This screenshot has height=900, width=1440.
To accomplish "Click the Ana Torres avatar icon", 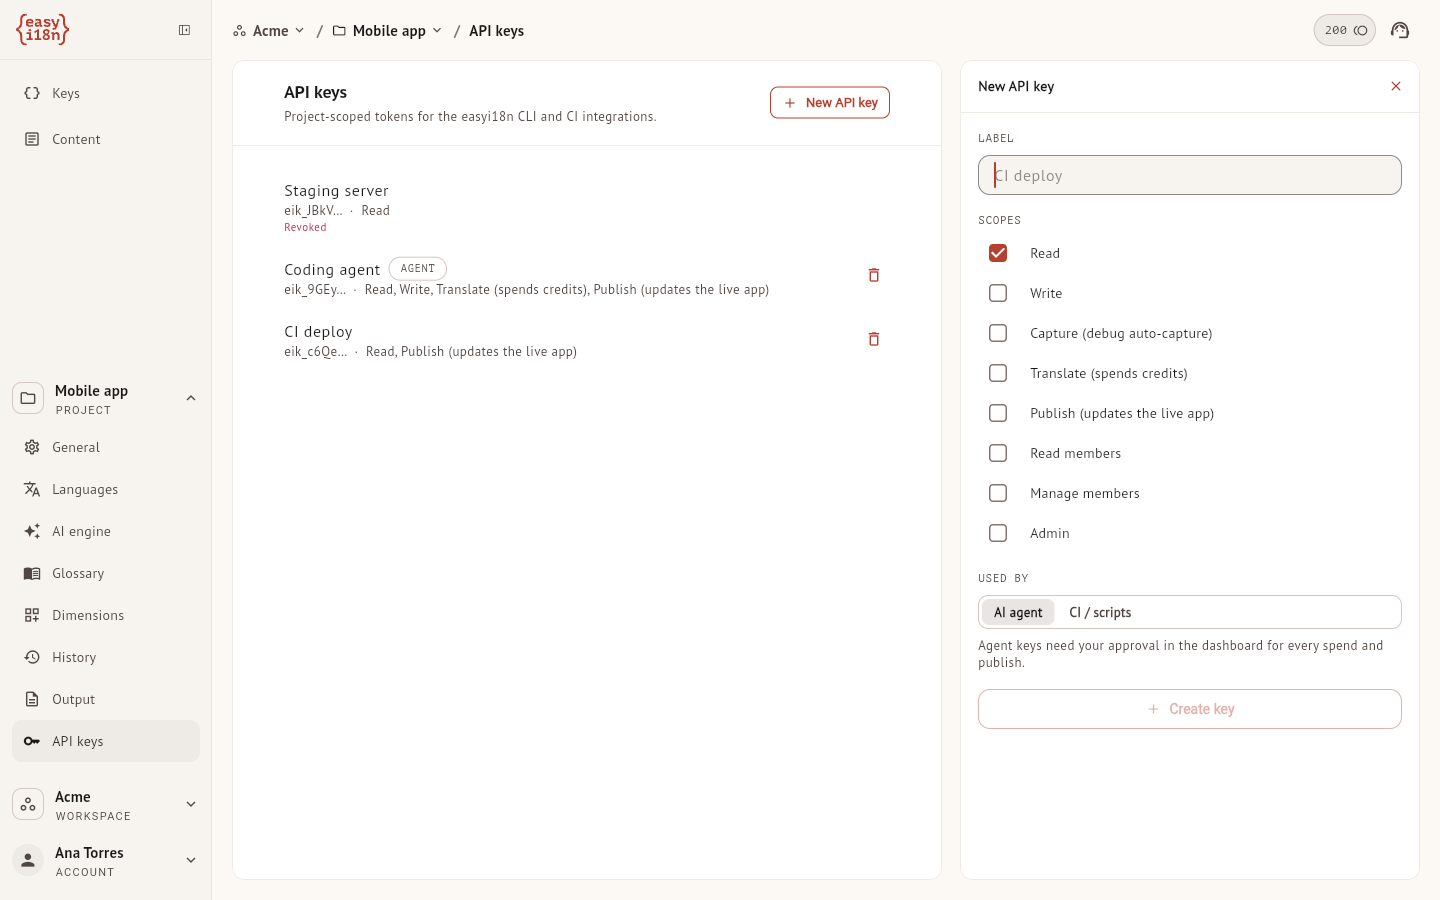I will [28, 860].
